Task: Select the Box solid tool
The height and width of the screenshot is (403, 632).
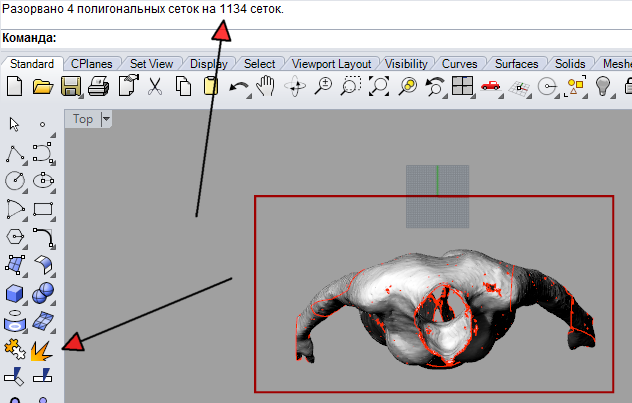Action: (15, 293)
